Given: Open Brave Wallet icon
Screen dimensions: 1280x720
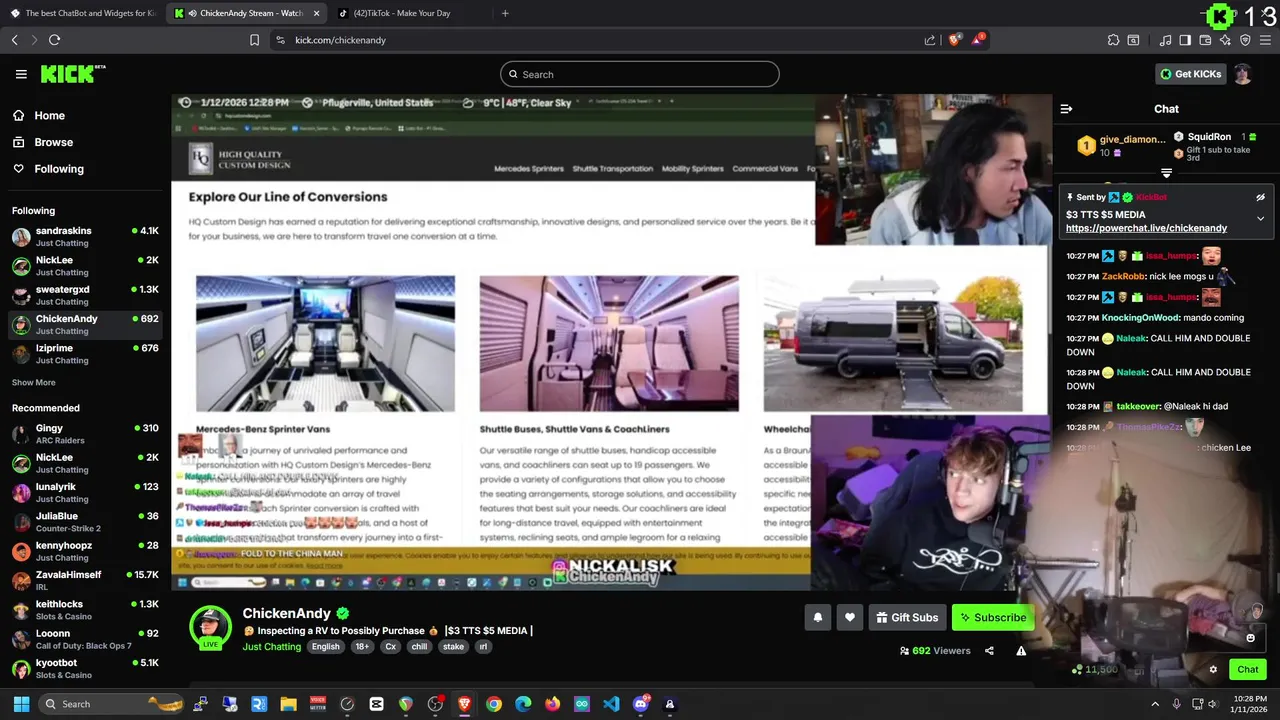Looking at the screenshot, I should pyautogui.click(x=1205, y=40).
